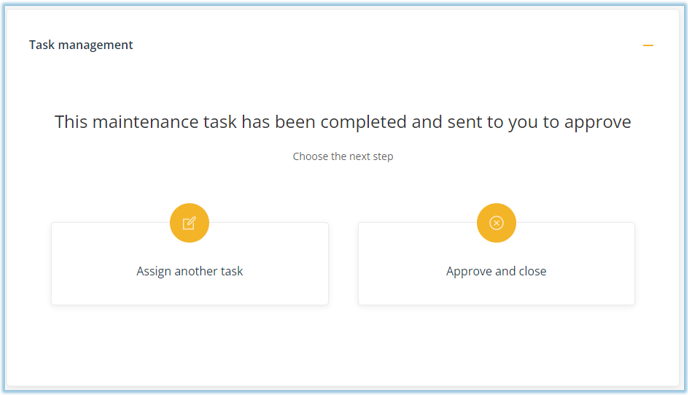Click the word "close" in the right card label
This screenshot has width=688, height=395.
coord(533,271)
